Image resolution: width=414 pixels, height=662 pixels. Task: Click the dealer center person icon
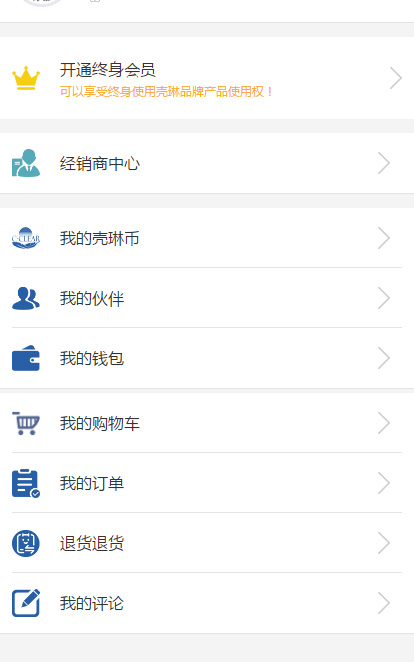[26, 163]
